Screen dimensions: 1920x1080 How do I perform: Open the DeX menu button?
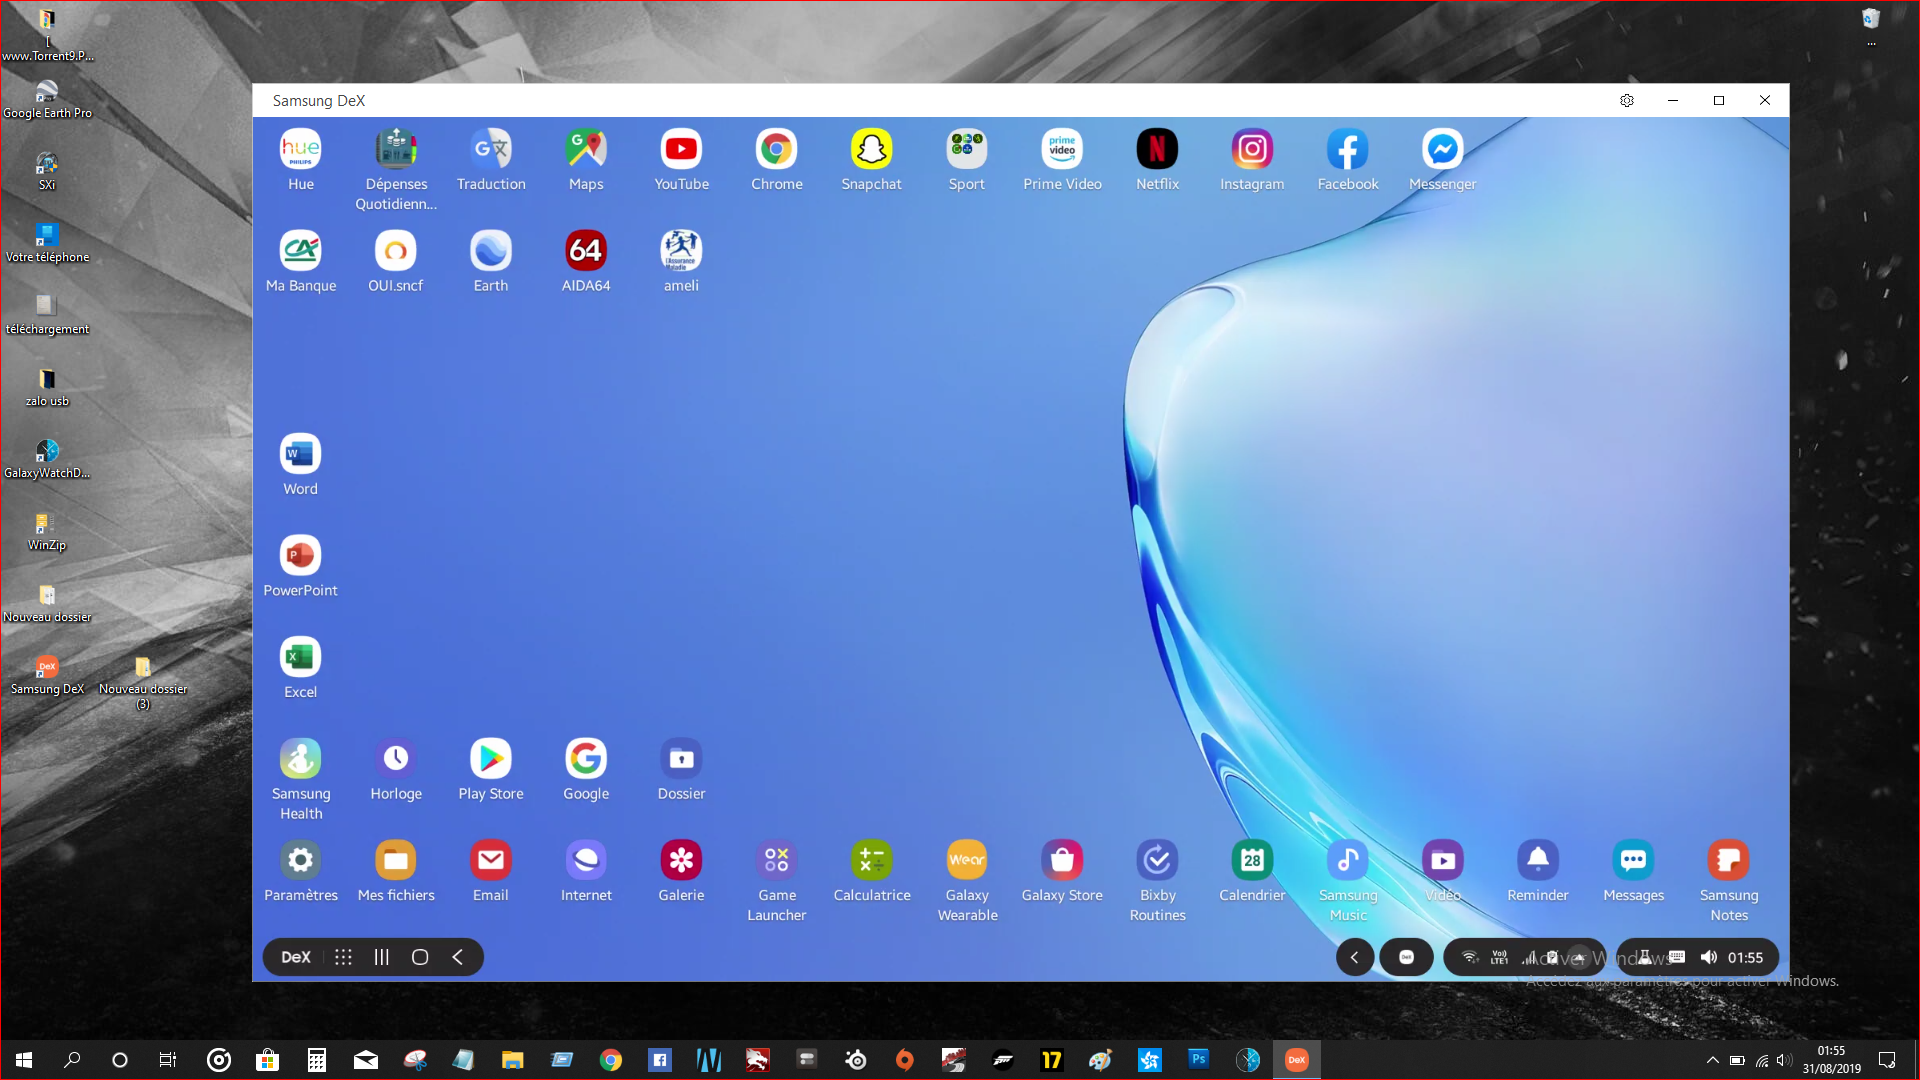295,958
